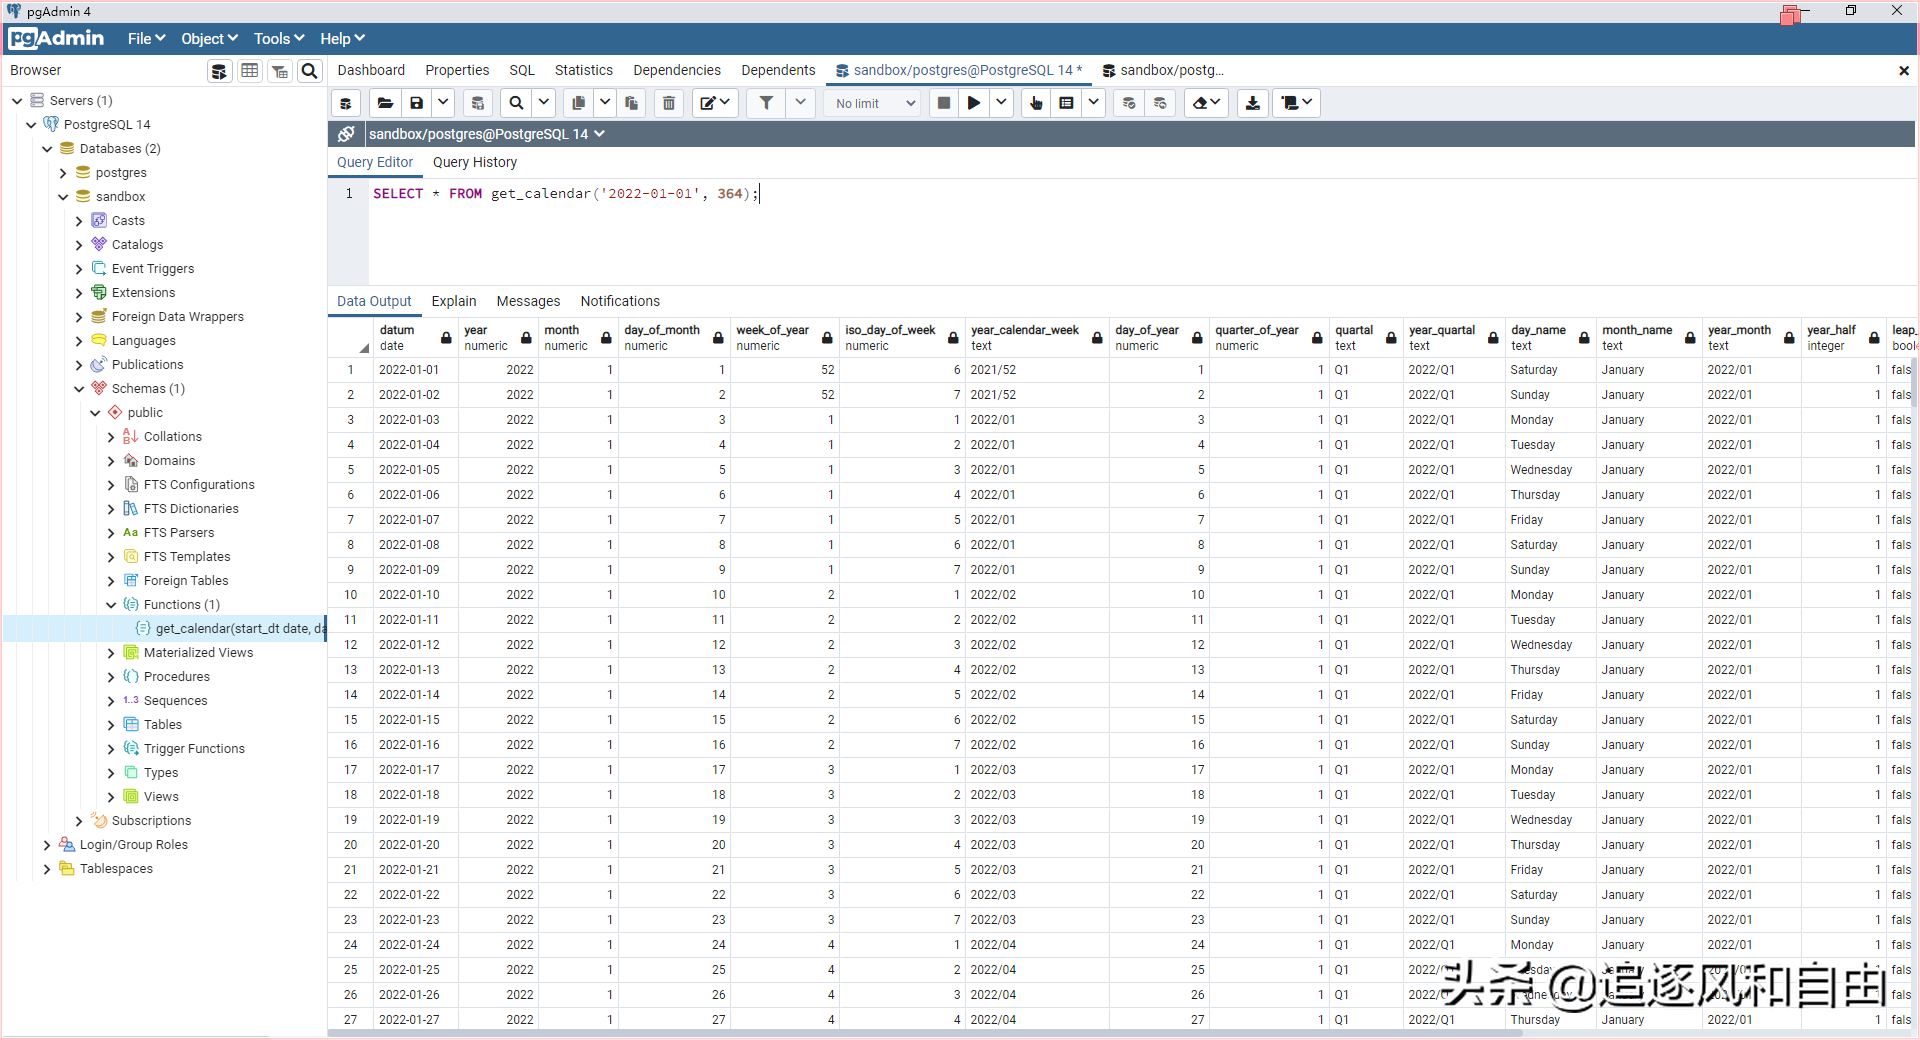Open Query Tool from Browser panel header
This screenshot has height=1040, width=1920.
click(x=219, y=71)
